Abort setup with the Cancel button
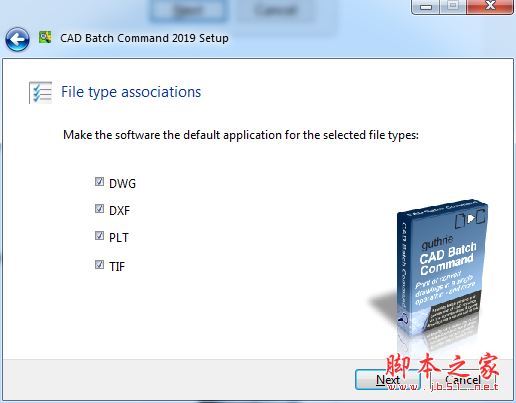Viewport: 516px width, 403px height. pyautogui.click(x=463, y=380)
